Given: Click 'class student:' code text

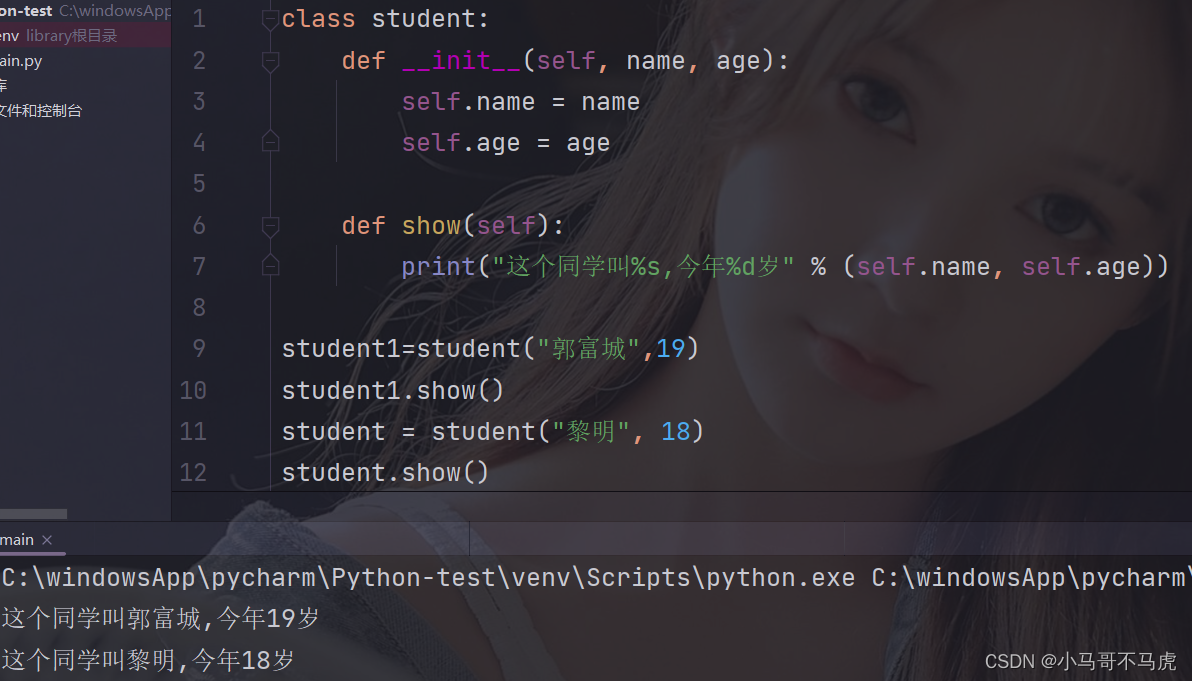Looking at the screenshot, I should coord(385,19).
